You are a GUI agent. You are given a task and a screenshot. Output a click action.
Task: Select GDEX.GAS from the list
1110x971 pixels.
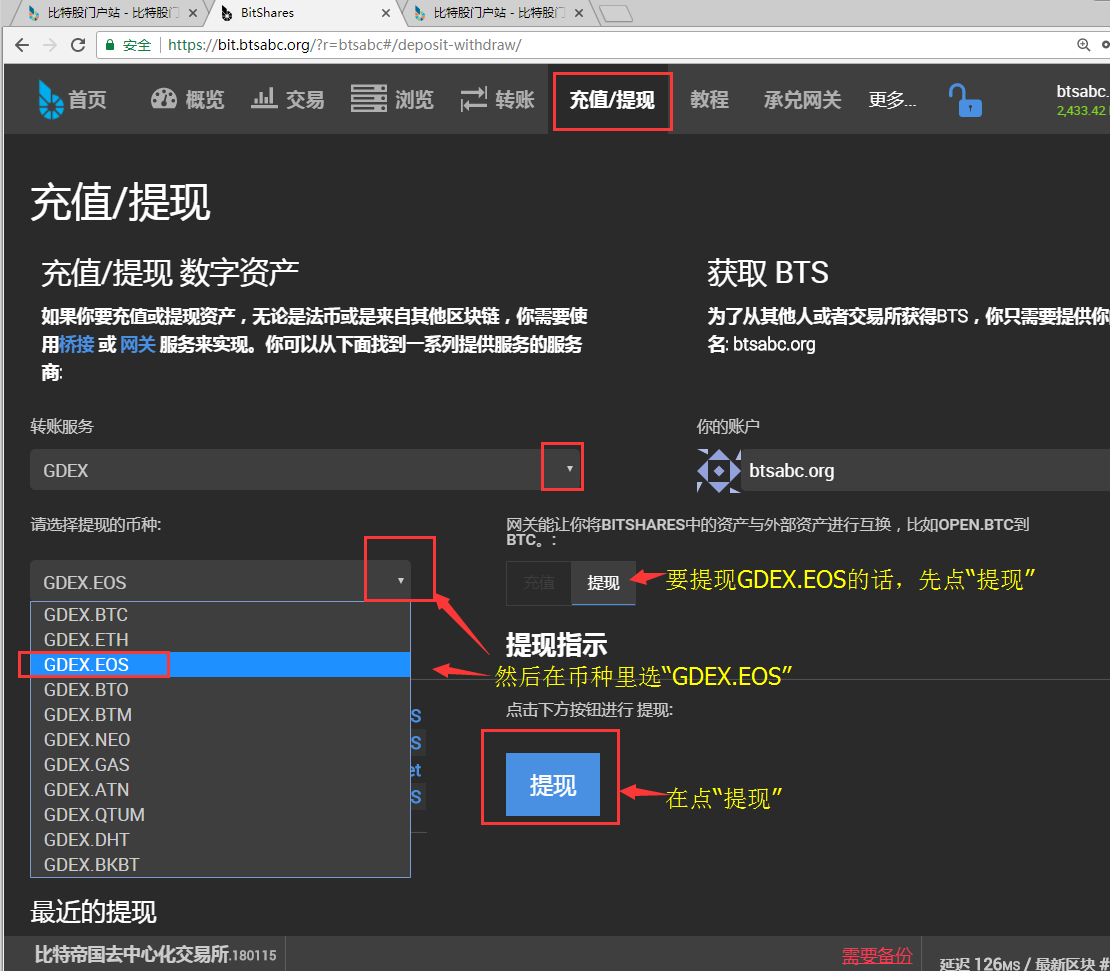point(220,764)
